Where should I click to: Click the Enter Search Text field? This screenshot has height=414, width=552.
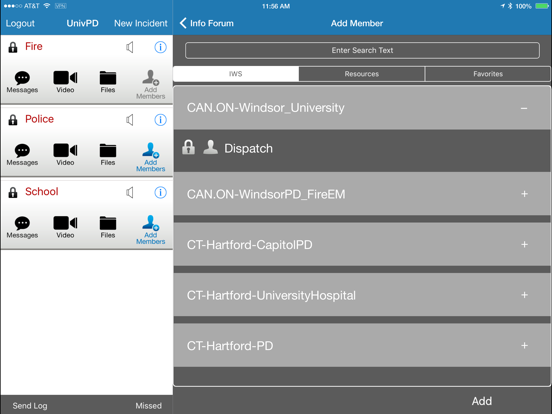click(x=362, y=50)
